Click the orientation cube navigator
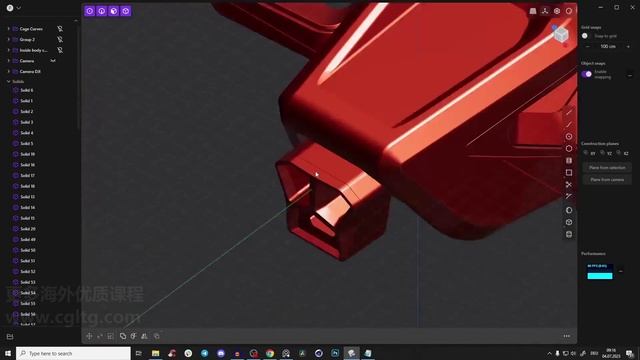Image resolution: width=640 pixels, height=360 pixels. [561, 35]
